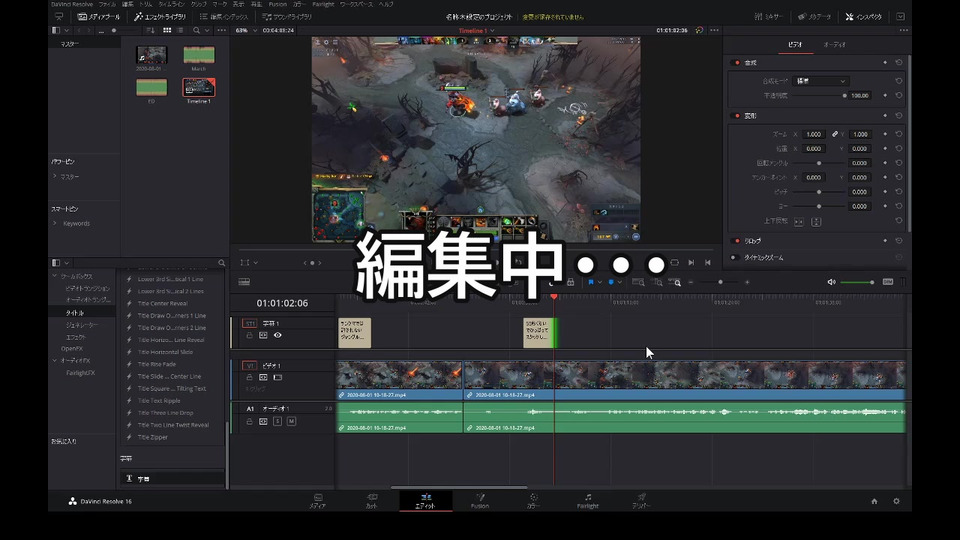This screenshot has height=540, width=960.
Task: Lock the subtitle track ST1
Action: pyautogui.click(x=249, y=335)
